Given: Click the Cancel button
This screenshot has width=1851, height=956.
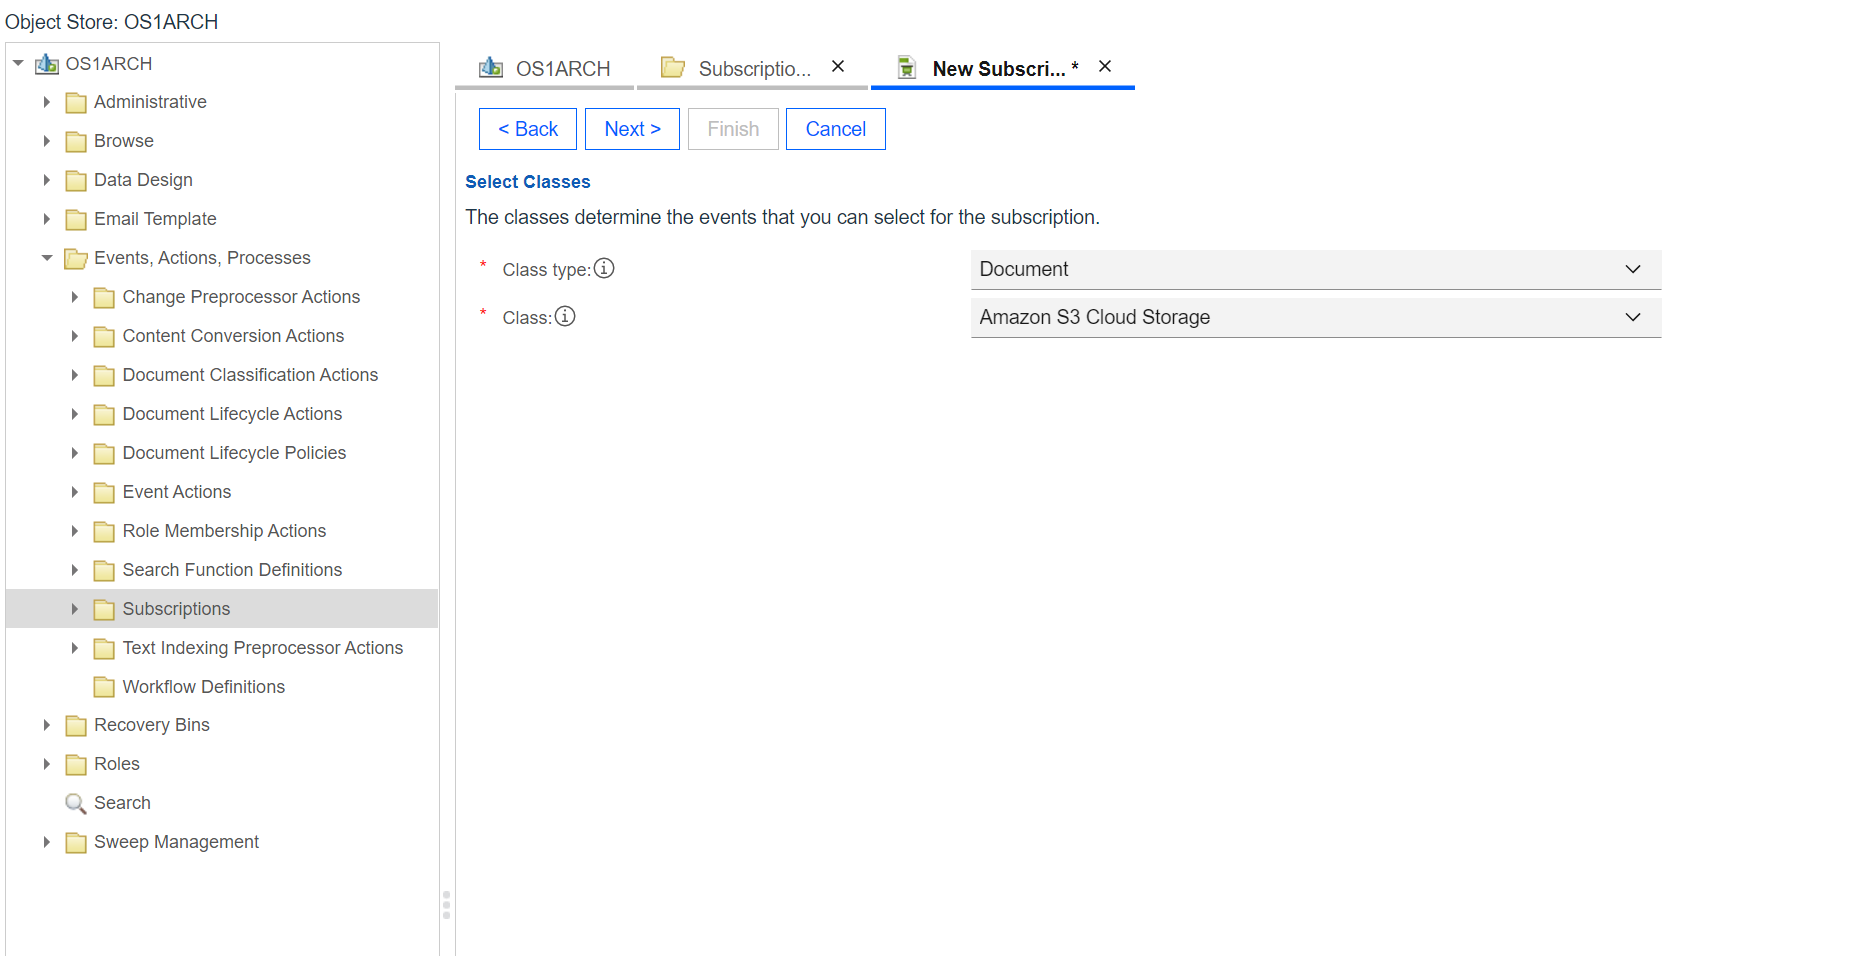Looking at the screenshot, I should coord(835,129).
